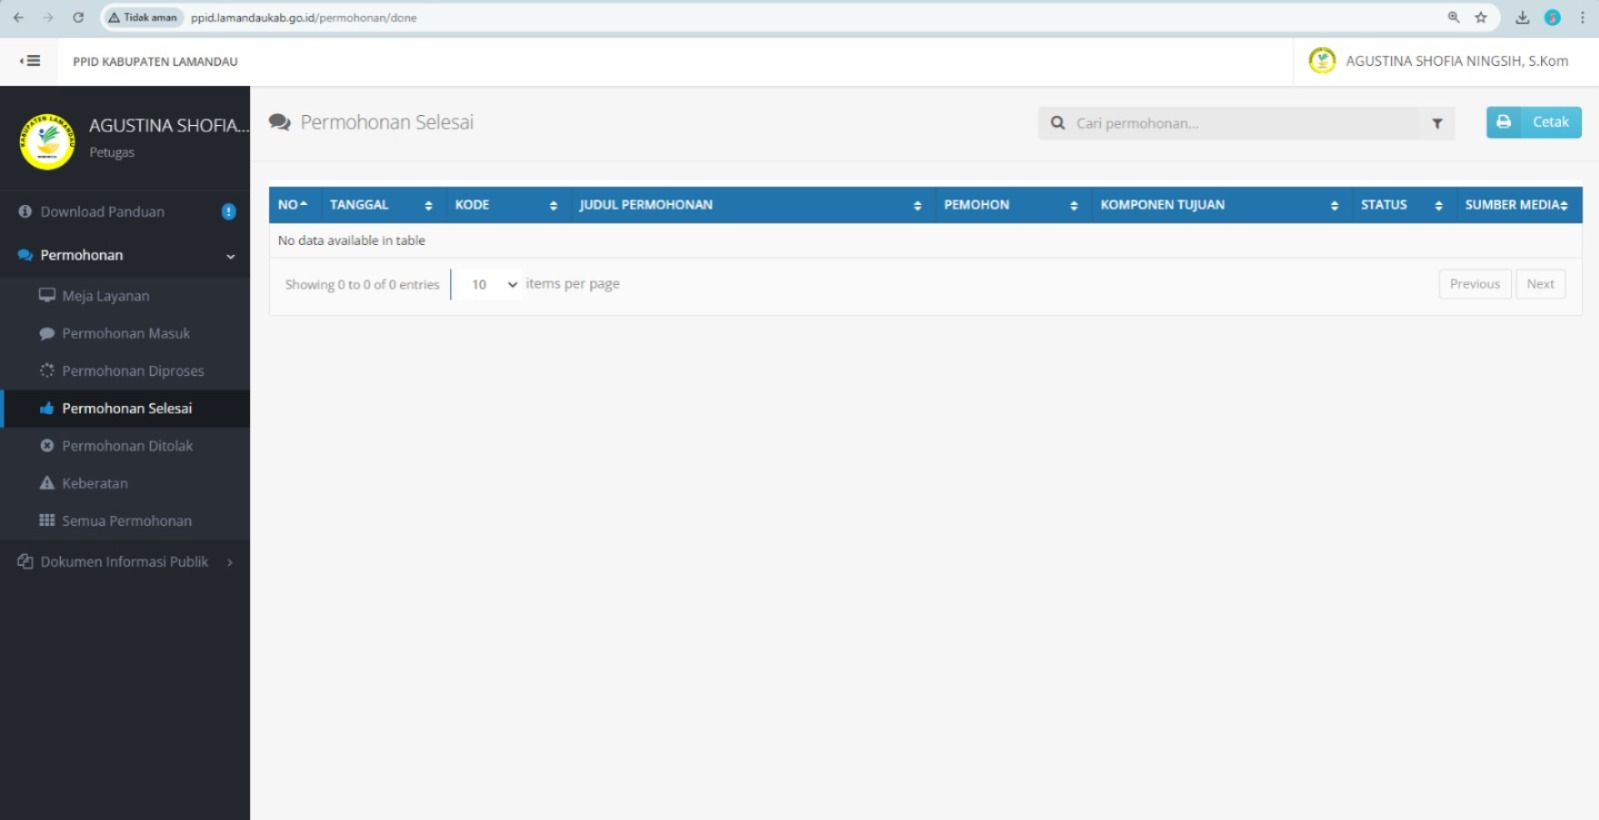Open Permohonan Masuk page
Image resolution: width=1599 pixels, height=820 pixels.
125,333
